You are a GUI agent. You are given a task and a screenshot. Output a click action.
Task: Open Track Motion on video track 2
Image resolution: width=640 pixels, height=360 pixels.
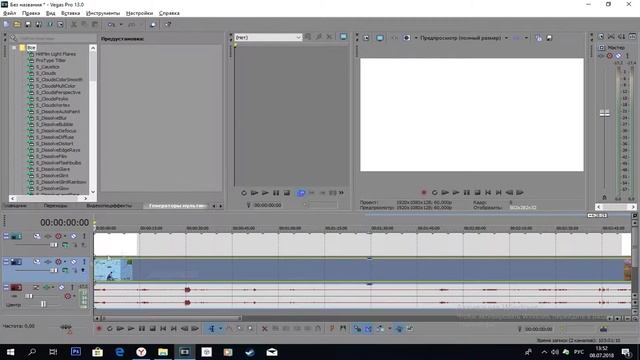coord(37,262)
